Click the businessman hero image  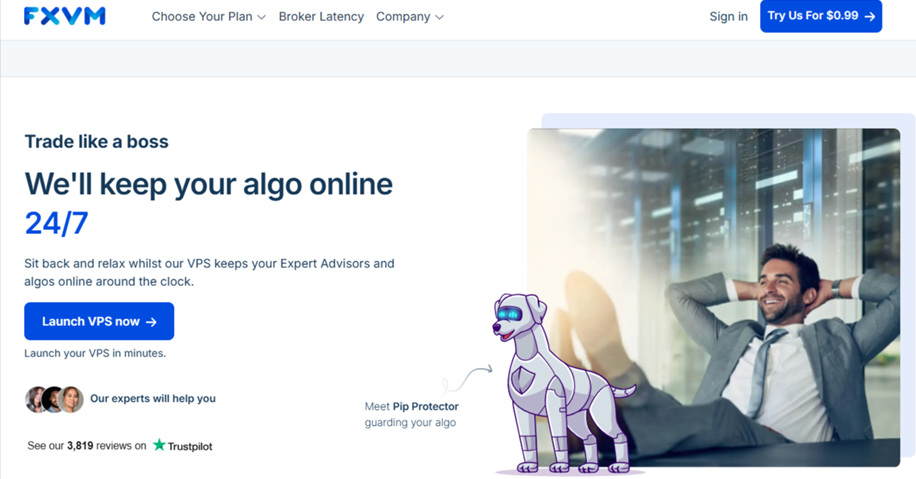coord(713,297)
